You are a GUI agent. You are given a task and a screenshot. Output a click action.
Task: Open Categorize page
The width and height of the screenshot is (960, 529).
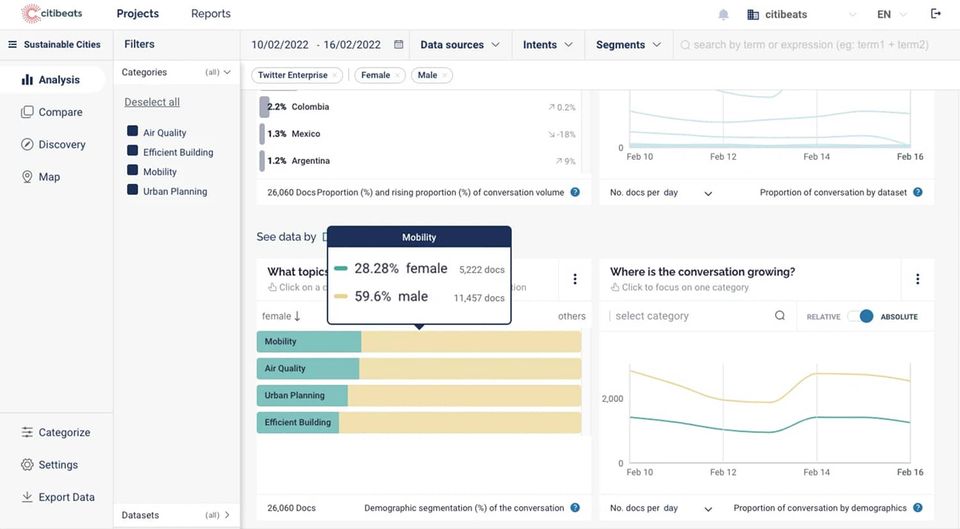click(56, 432)
